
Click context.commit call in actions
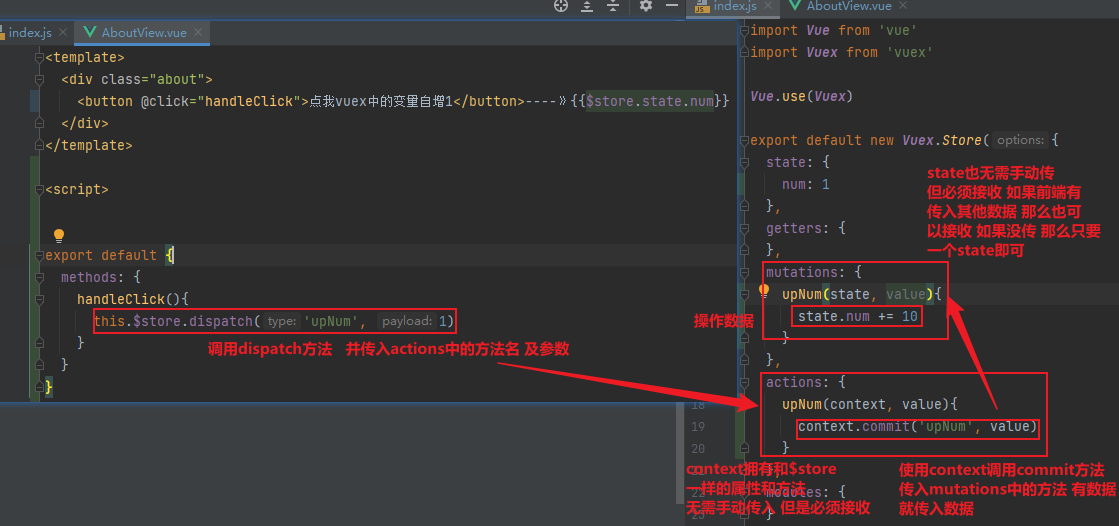917,427
